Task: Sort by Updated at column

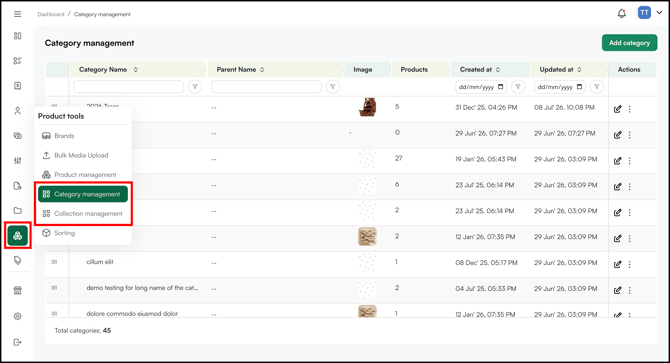Action: coord(579,70)
